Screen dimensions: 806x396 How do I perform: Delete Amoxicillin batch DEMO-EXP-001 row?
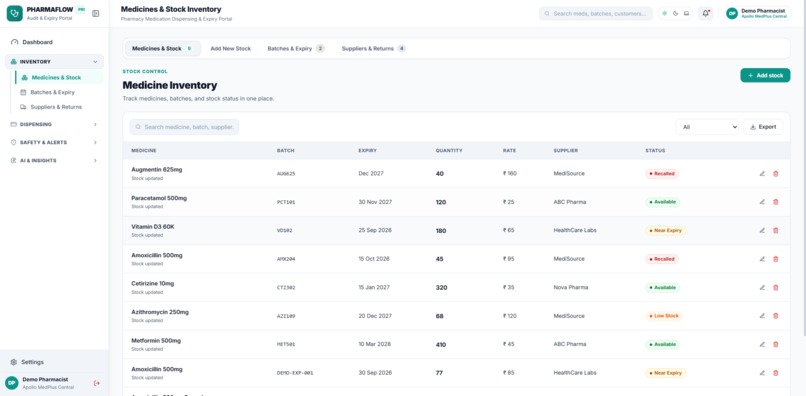click(x=776, y=373)
